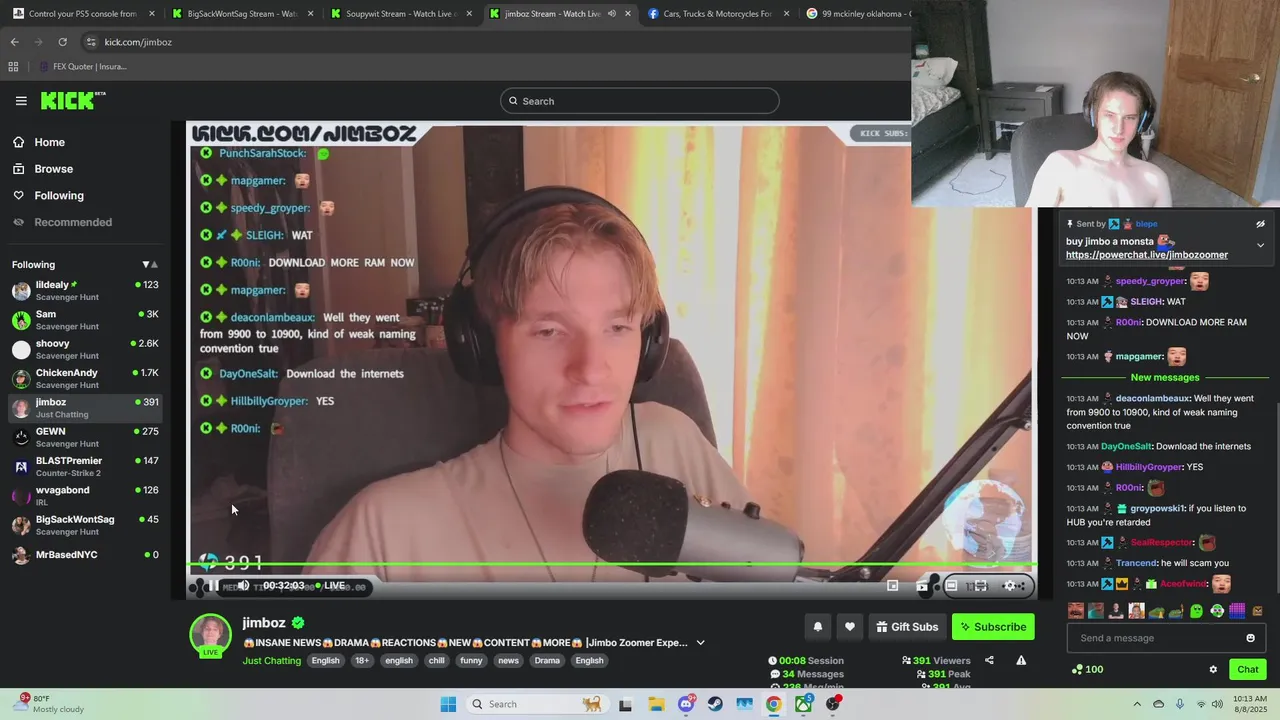Open ChickenAndy's channel in Following

pyautogui.click(x=85, y=378)
